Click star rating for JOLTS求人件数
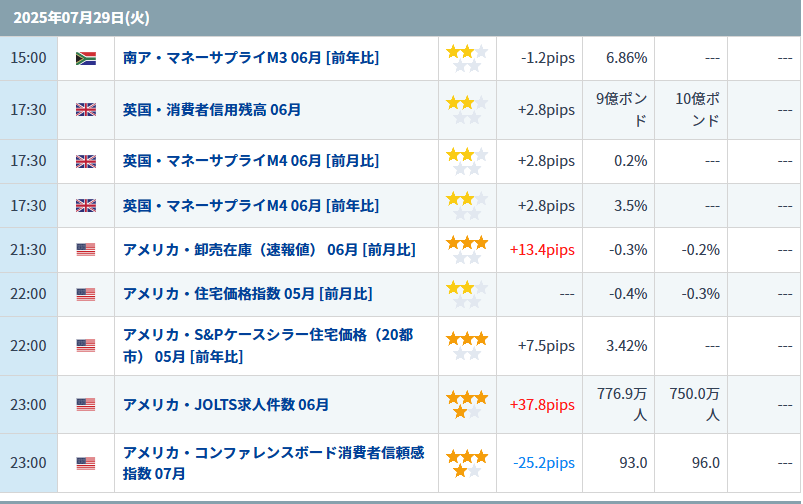This screenshot has width=803, height=504. point(467,405)
